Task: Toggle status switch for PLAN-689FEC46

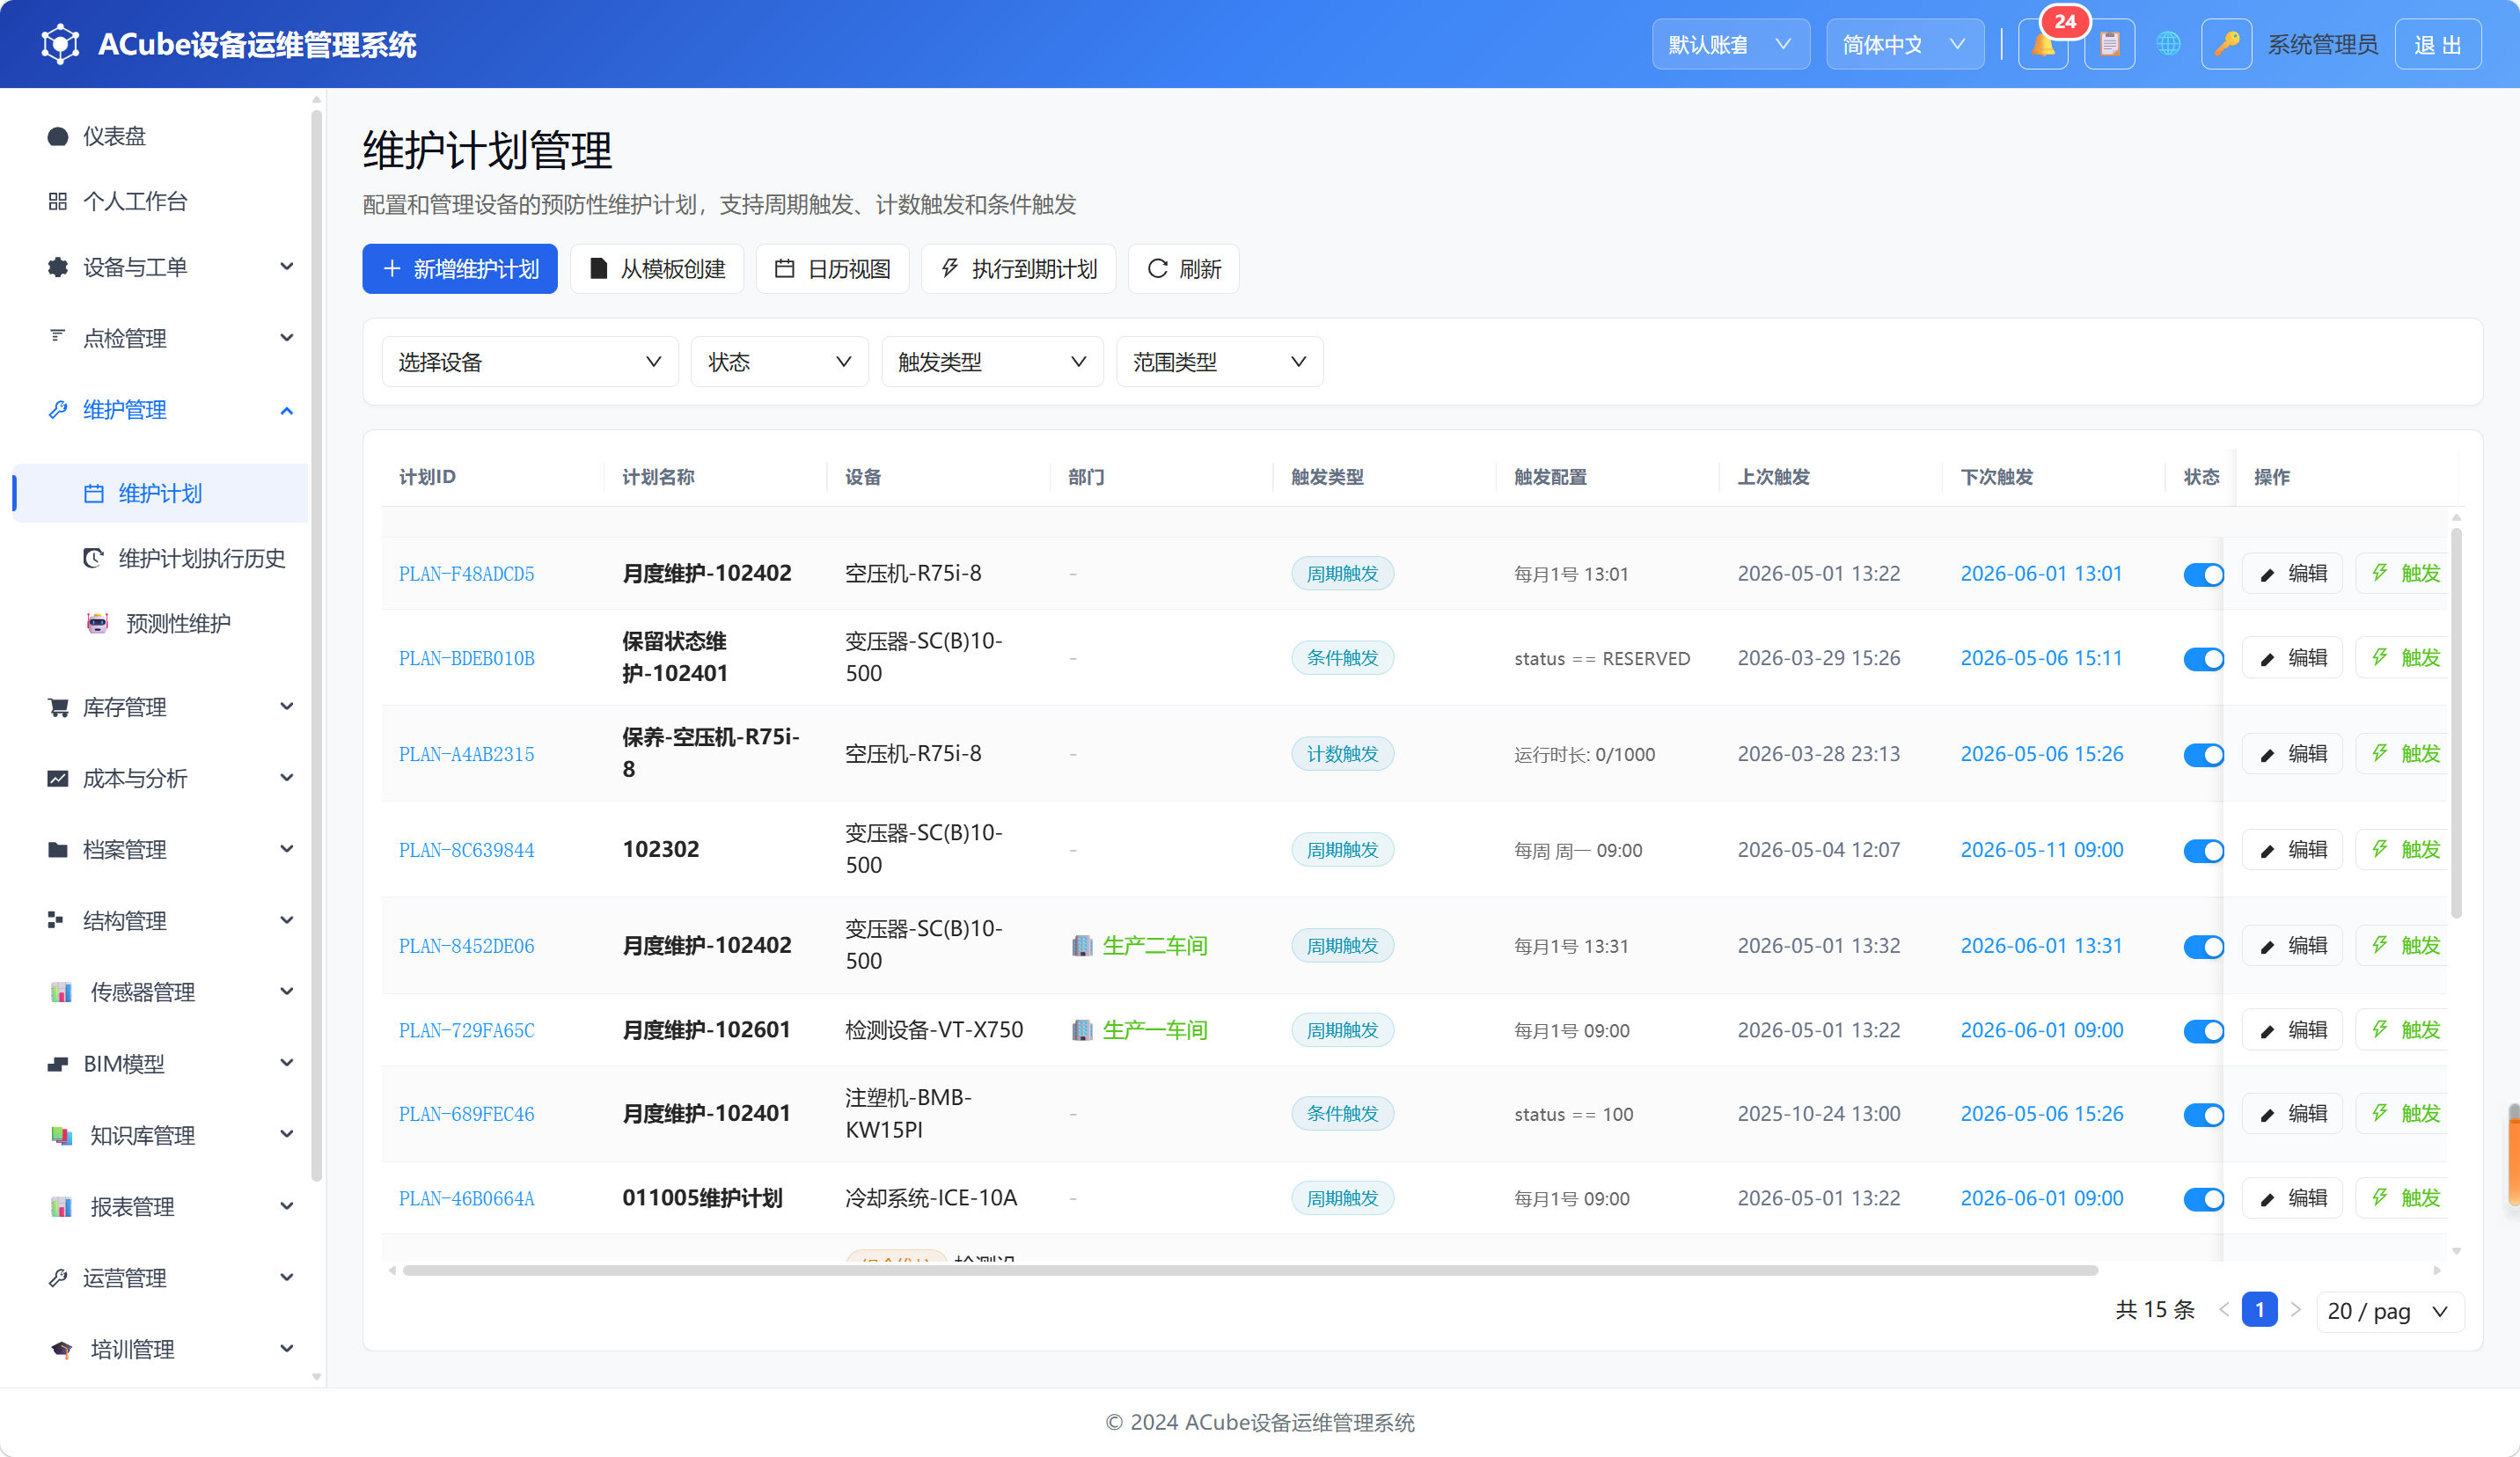Action: click(x=2203, y=1114)
